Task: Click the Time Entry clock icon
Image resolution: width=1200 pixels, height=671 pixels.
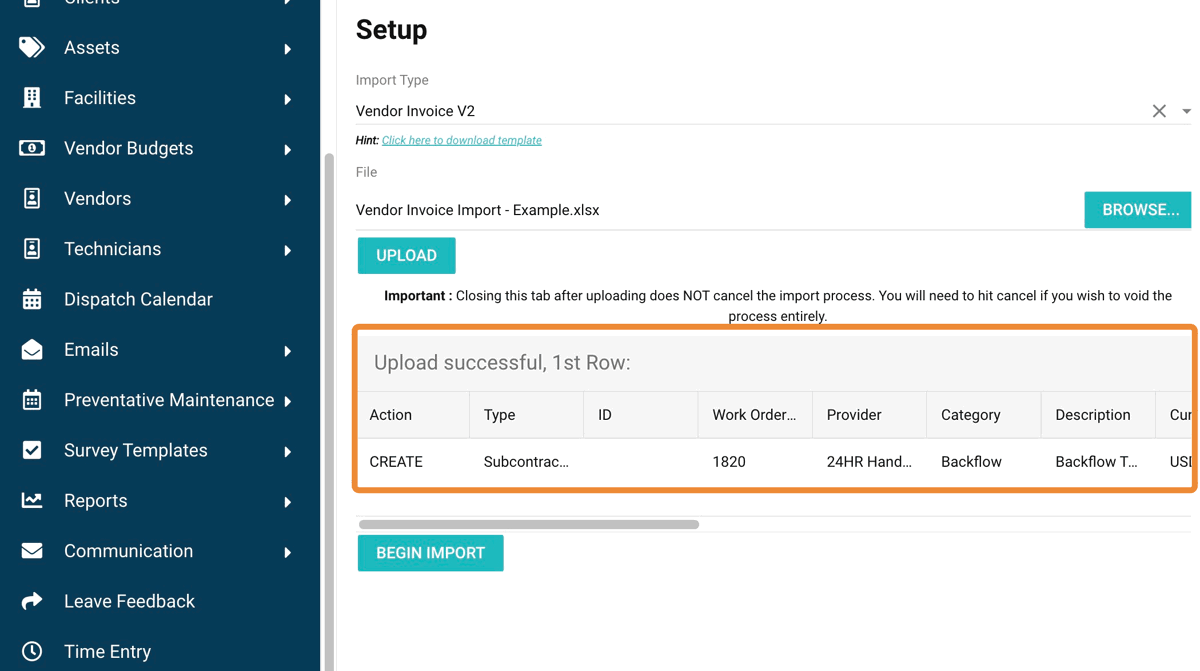Action: [32, 651]
